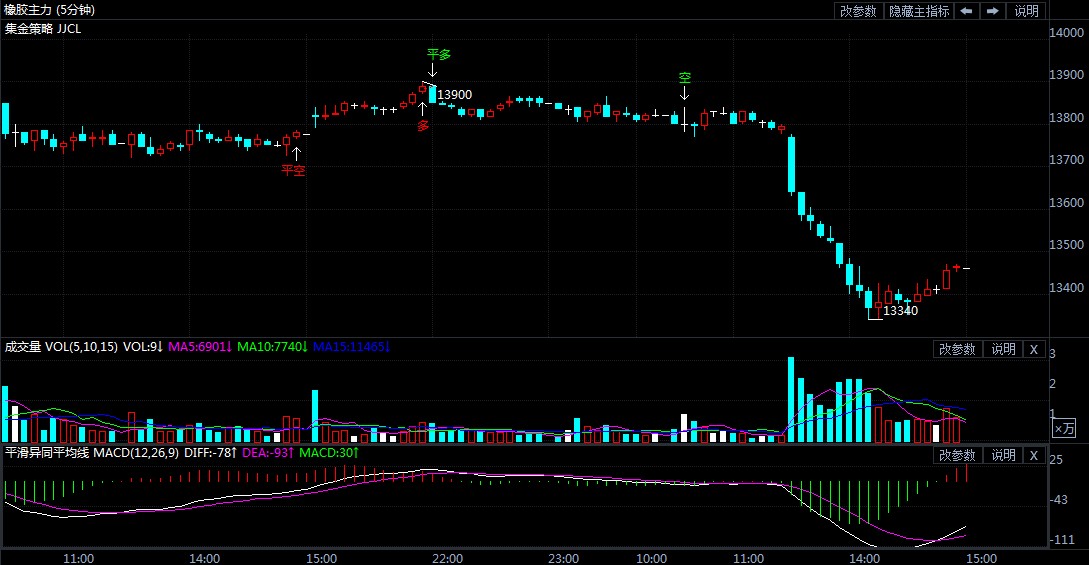Click the MA15:11465 volume value

point(351,346)
